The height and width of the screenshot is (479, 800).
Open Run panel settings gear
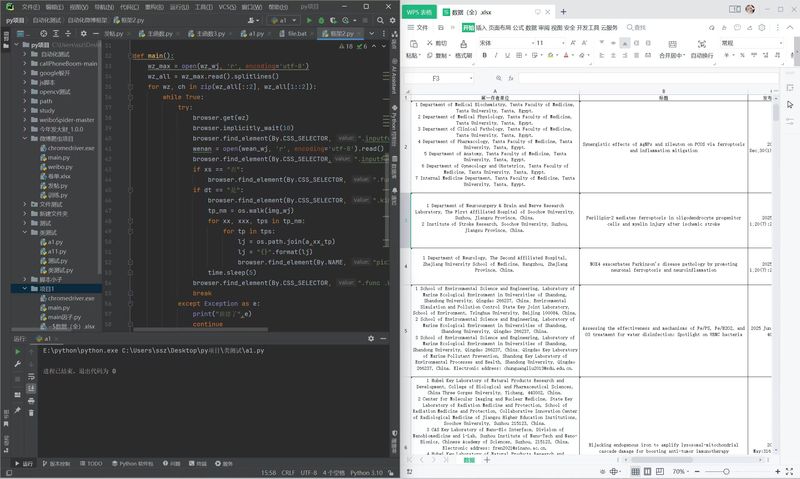(371, 338)
